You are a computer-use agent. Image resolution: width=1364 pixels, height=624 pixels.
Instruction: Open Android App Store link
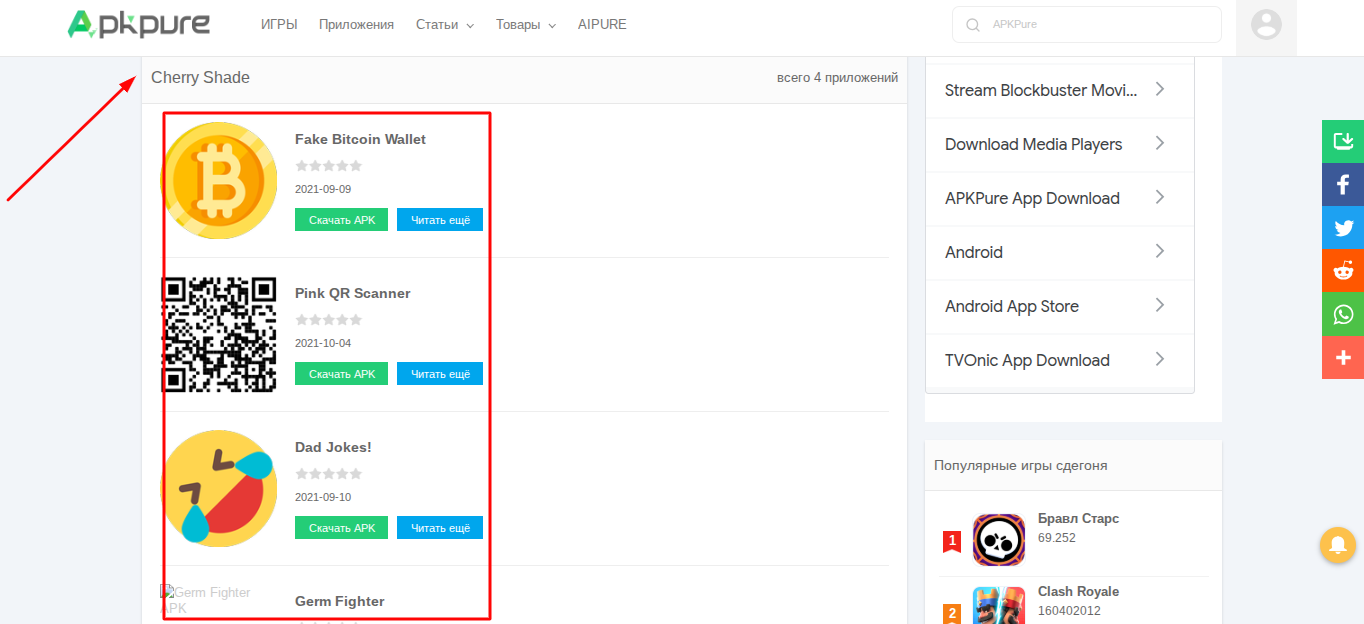pyautogui.click(x=1012, y=306)
